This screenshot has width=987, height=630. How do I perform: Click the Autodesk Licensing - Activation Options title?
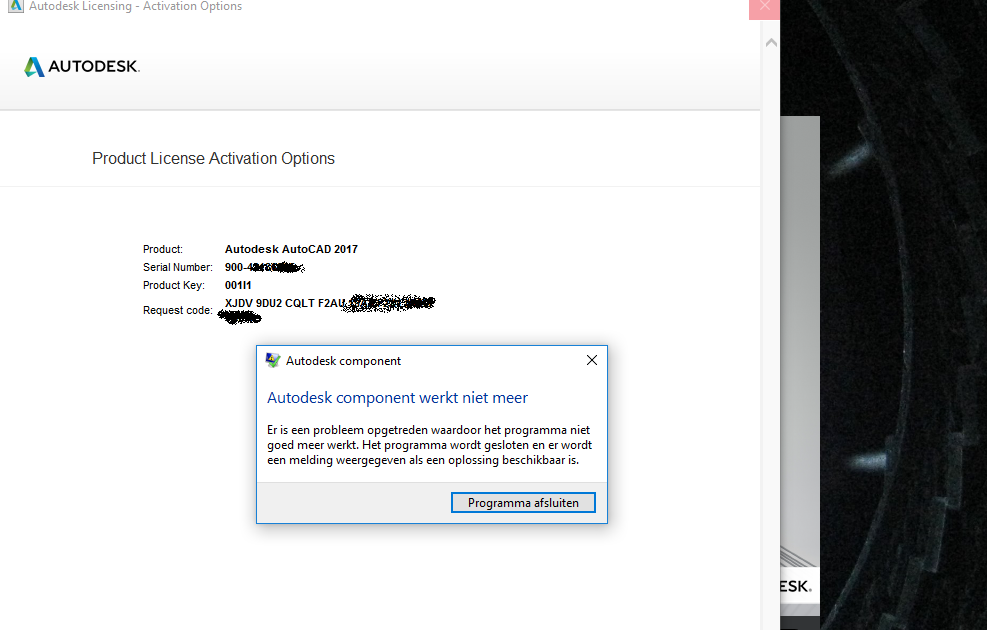pos(135,6)
